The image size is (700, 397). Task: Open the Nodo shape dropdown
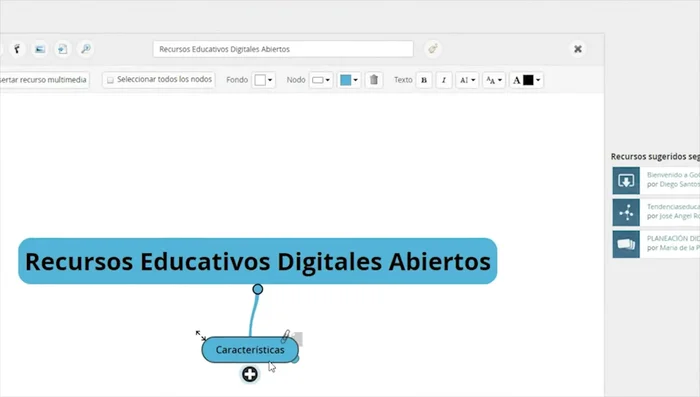(321, 80)
